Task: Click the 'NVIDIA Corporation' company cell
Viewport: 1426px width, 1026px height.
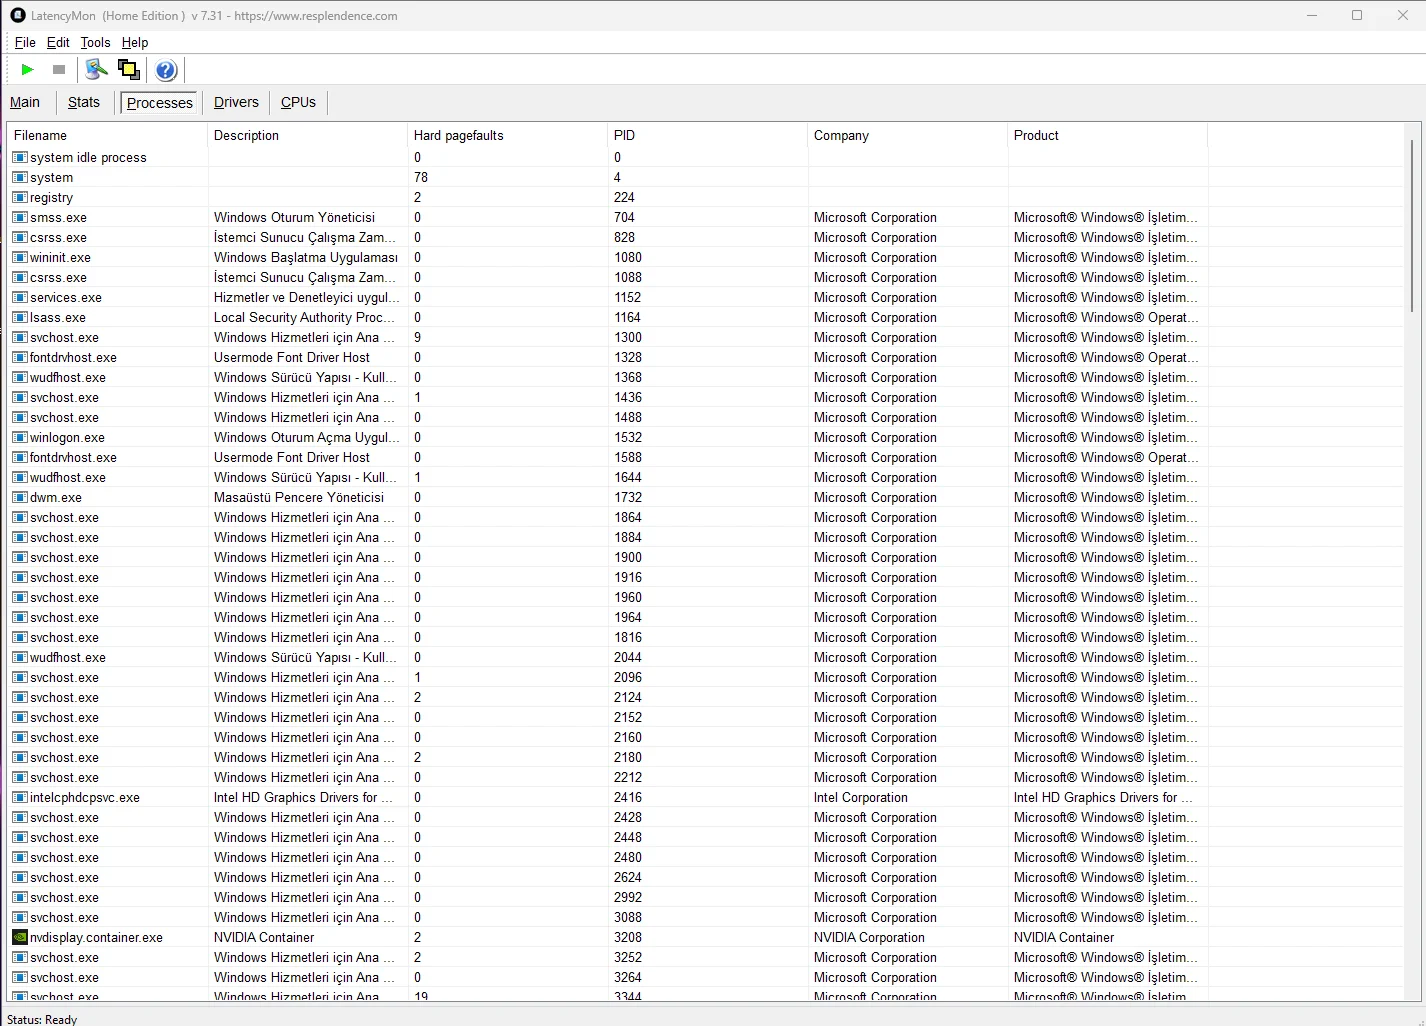Action: (x=869, y=937)
